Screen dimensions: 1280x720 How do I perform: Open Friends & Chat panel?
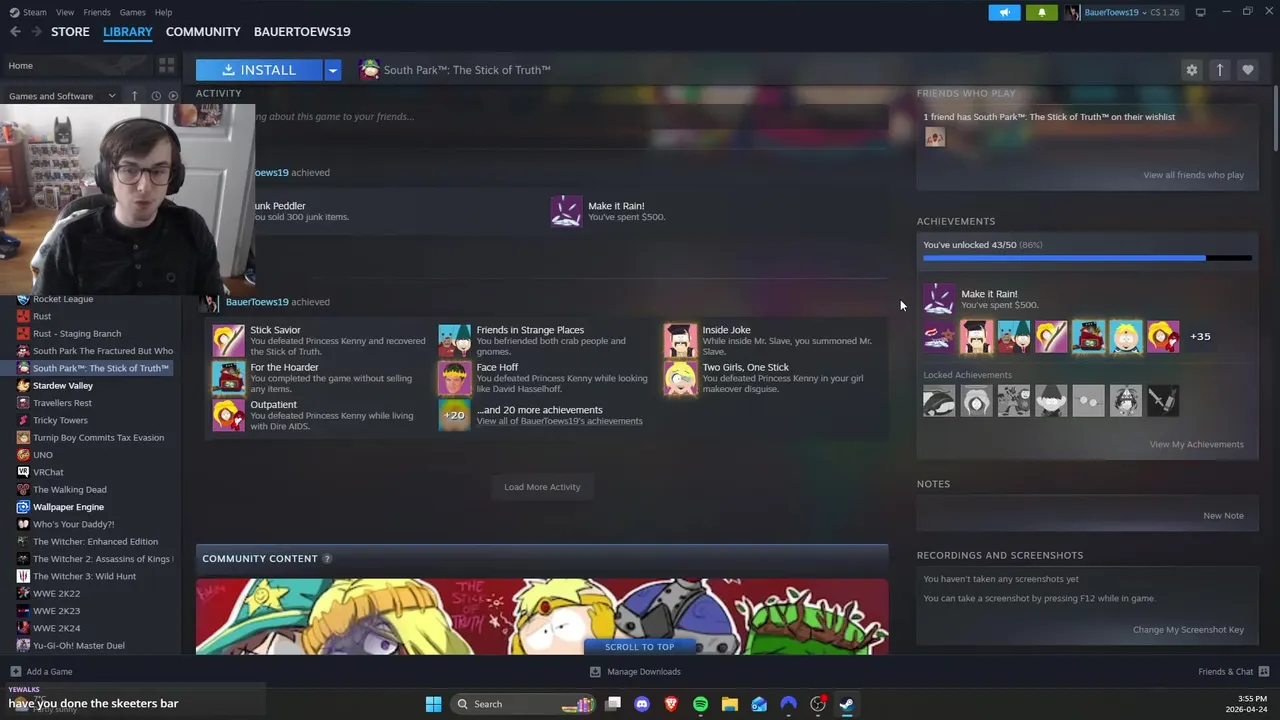[1233, 672]
